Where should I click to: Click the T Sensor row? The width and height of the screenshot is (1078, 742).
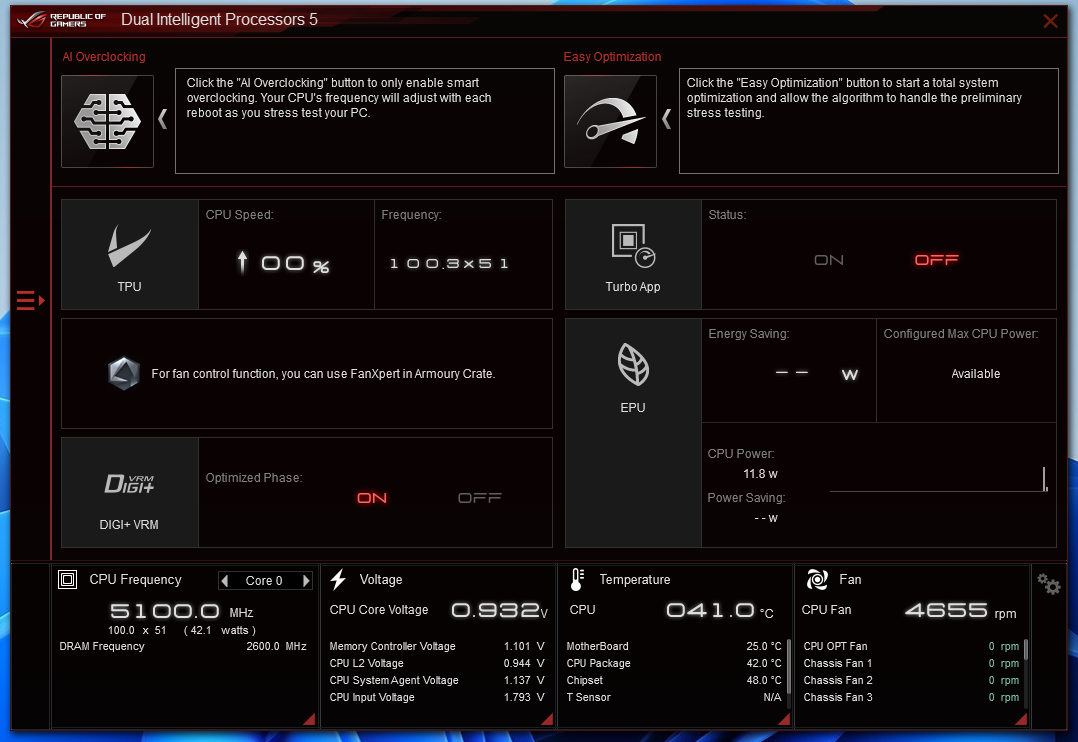tap(674, 697)
